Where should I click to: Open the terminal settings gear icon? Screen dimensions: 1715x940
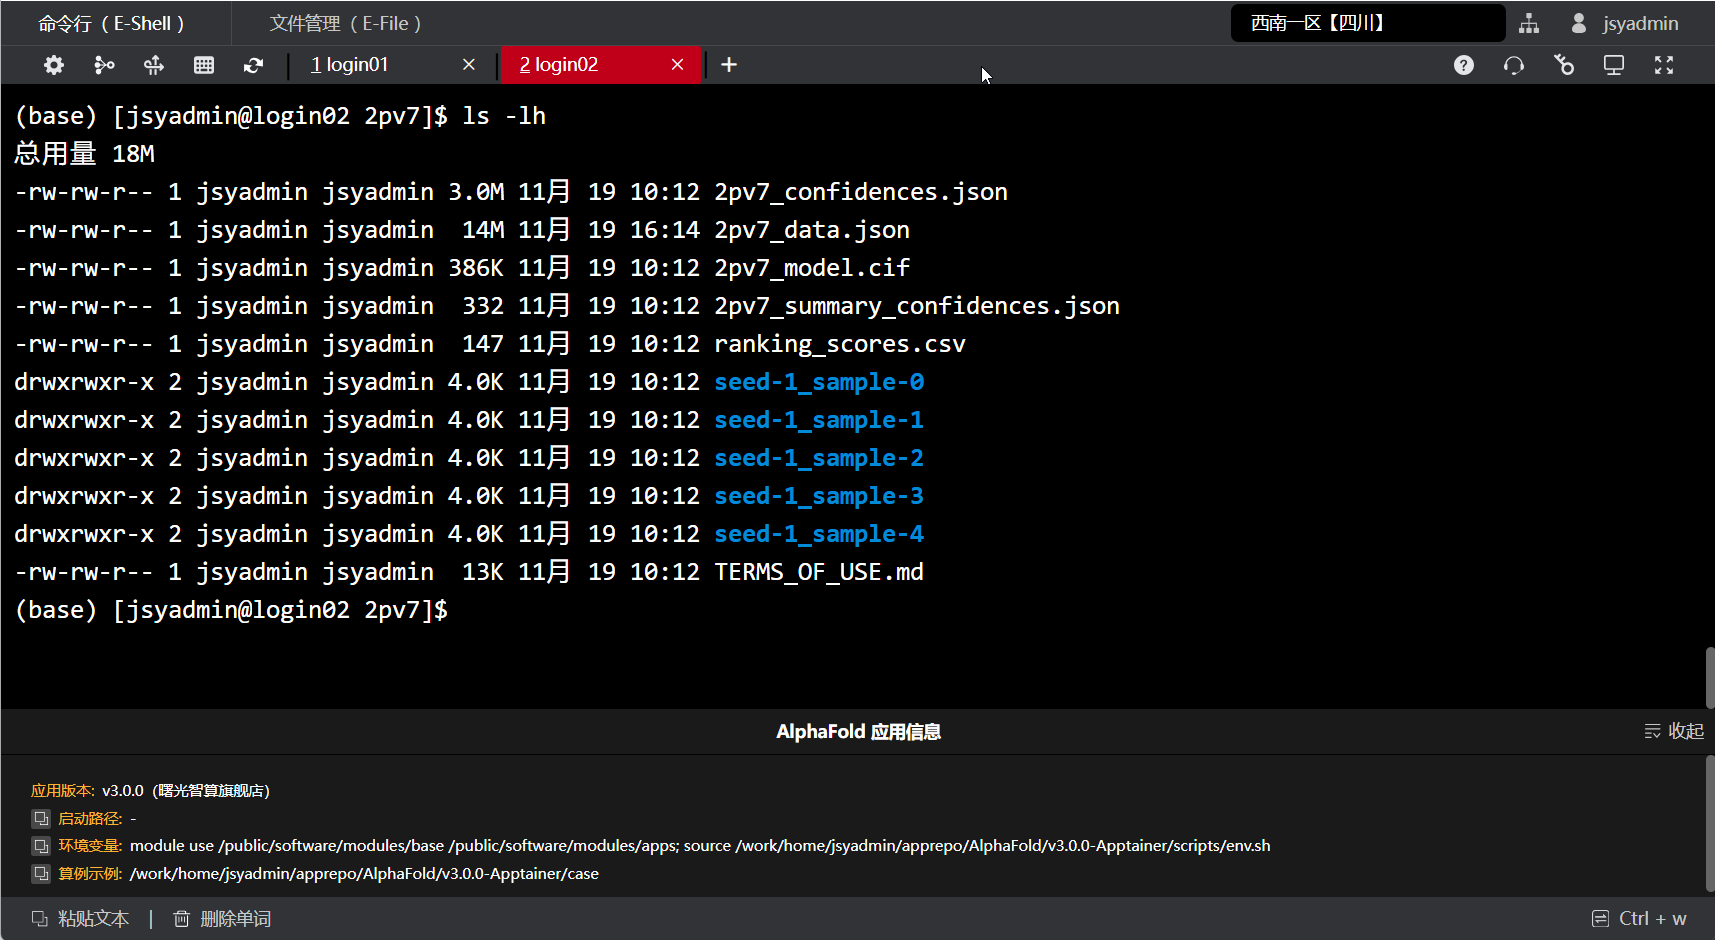(54, 65)
